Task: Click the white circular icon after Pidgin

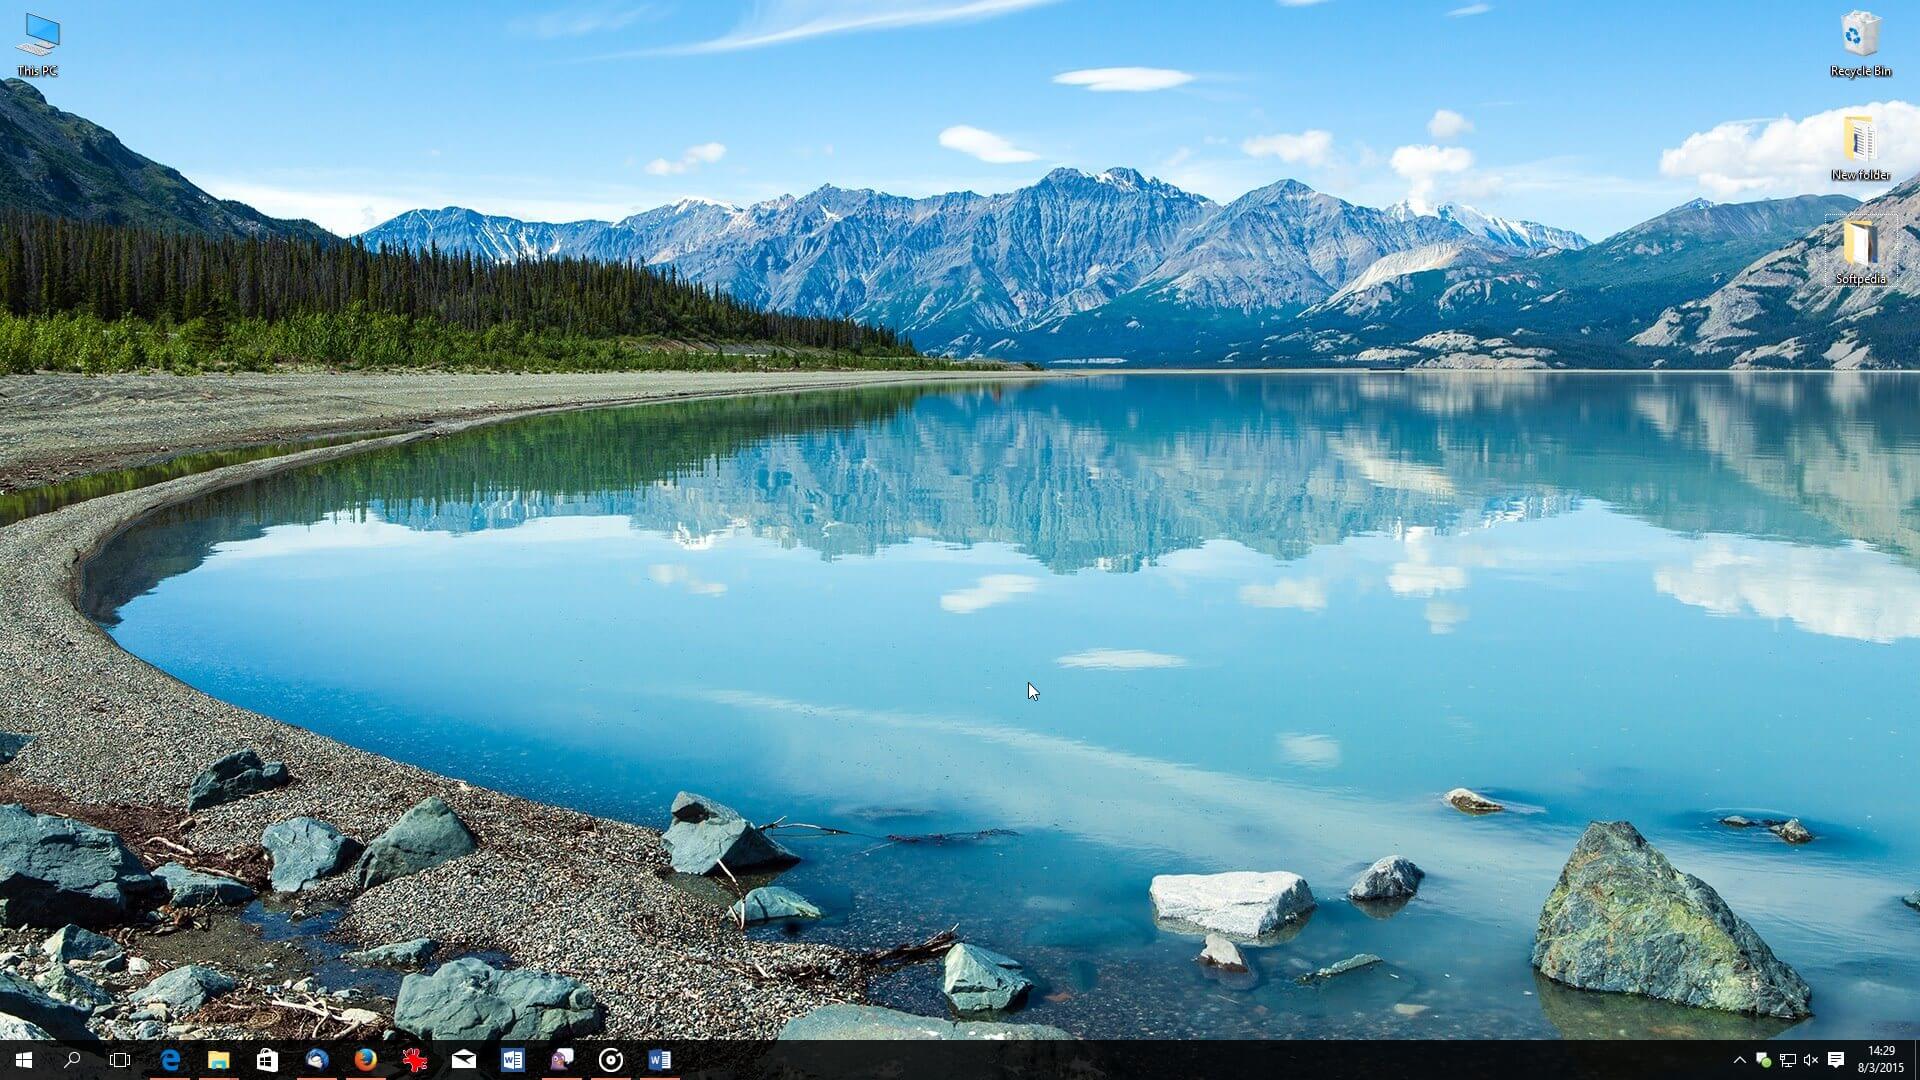Action: 611,1060
